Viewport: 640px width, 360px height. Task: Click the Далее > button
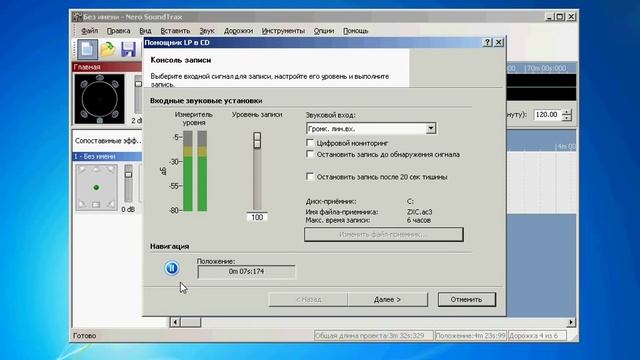click(x=387, y=300)
